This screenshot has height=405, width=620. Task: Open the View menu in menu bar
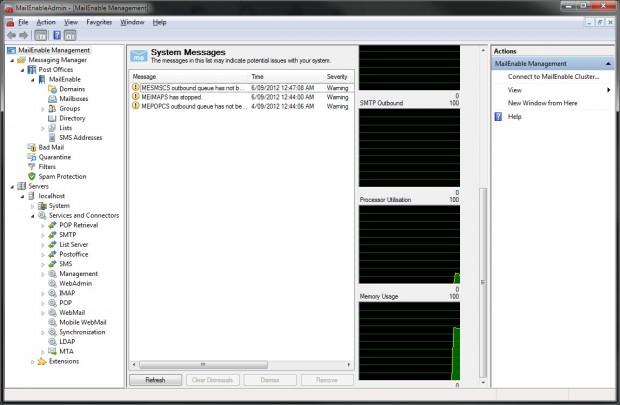71,23
